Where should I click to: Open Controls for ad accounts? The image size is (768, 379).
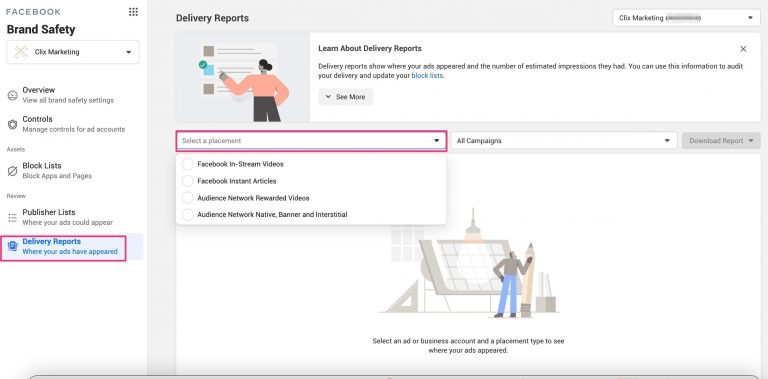coord(73,124)
